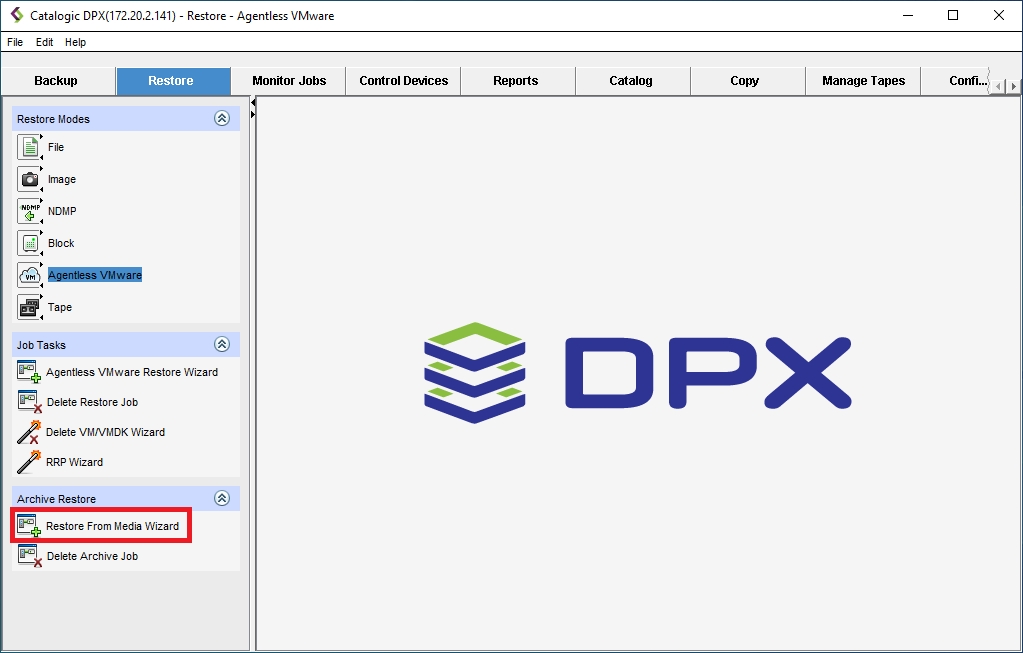
Task: Select the Block restore mode icon
Action: click(x=30, y=243)
